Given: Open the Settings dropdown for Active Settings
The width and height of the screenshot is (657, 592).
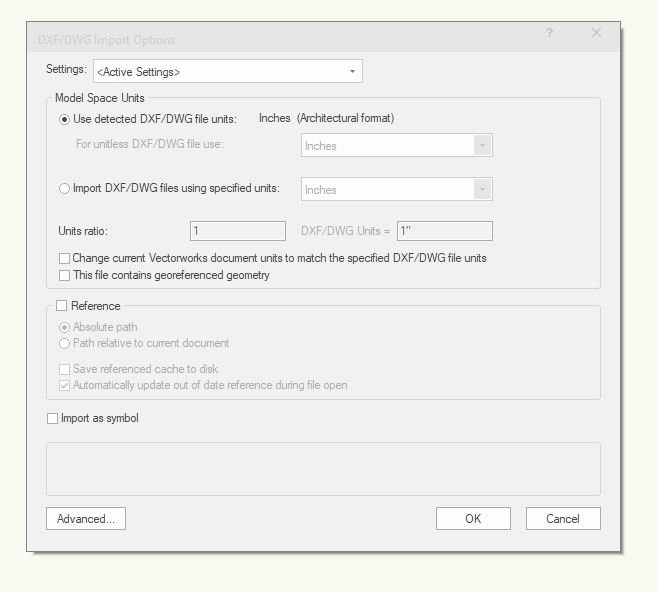Looking at the screenshot, I should click(227, 72).
